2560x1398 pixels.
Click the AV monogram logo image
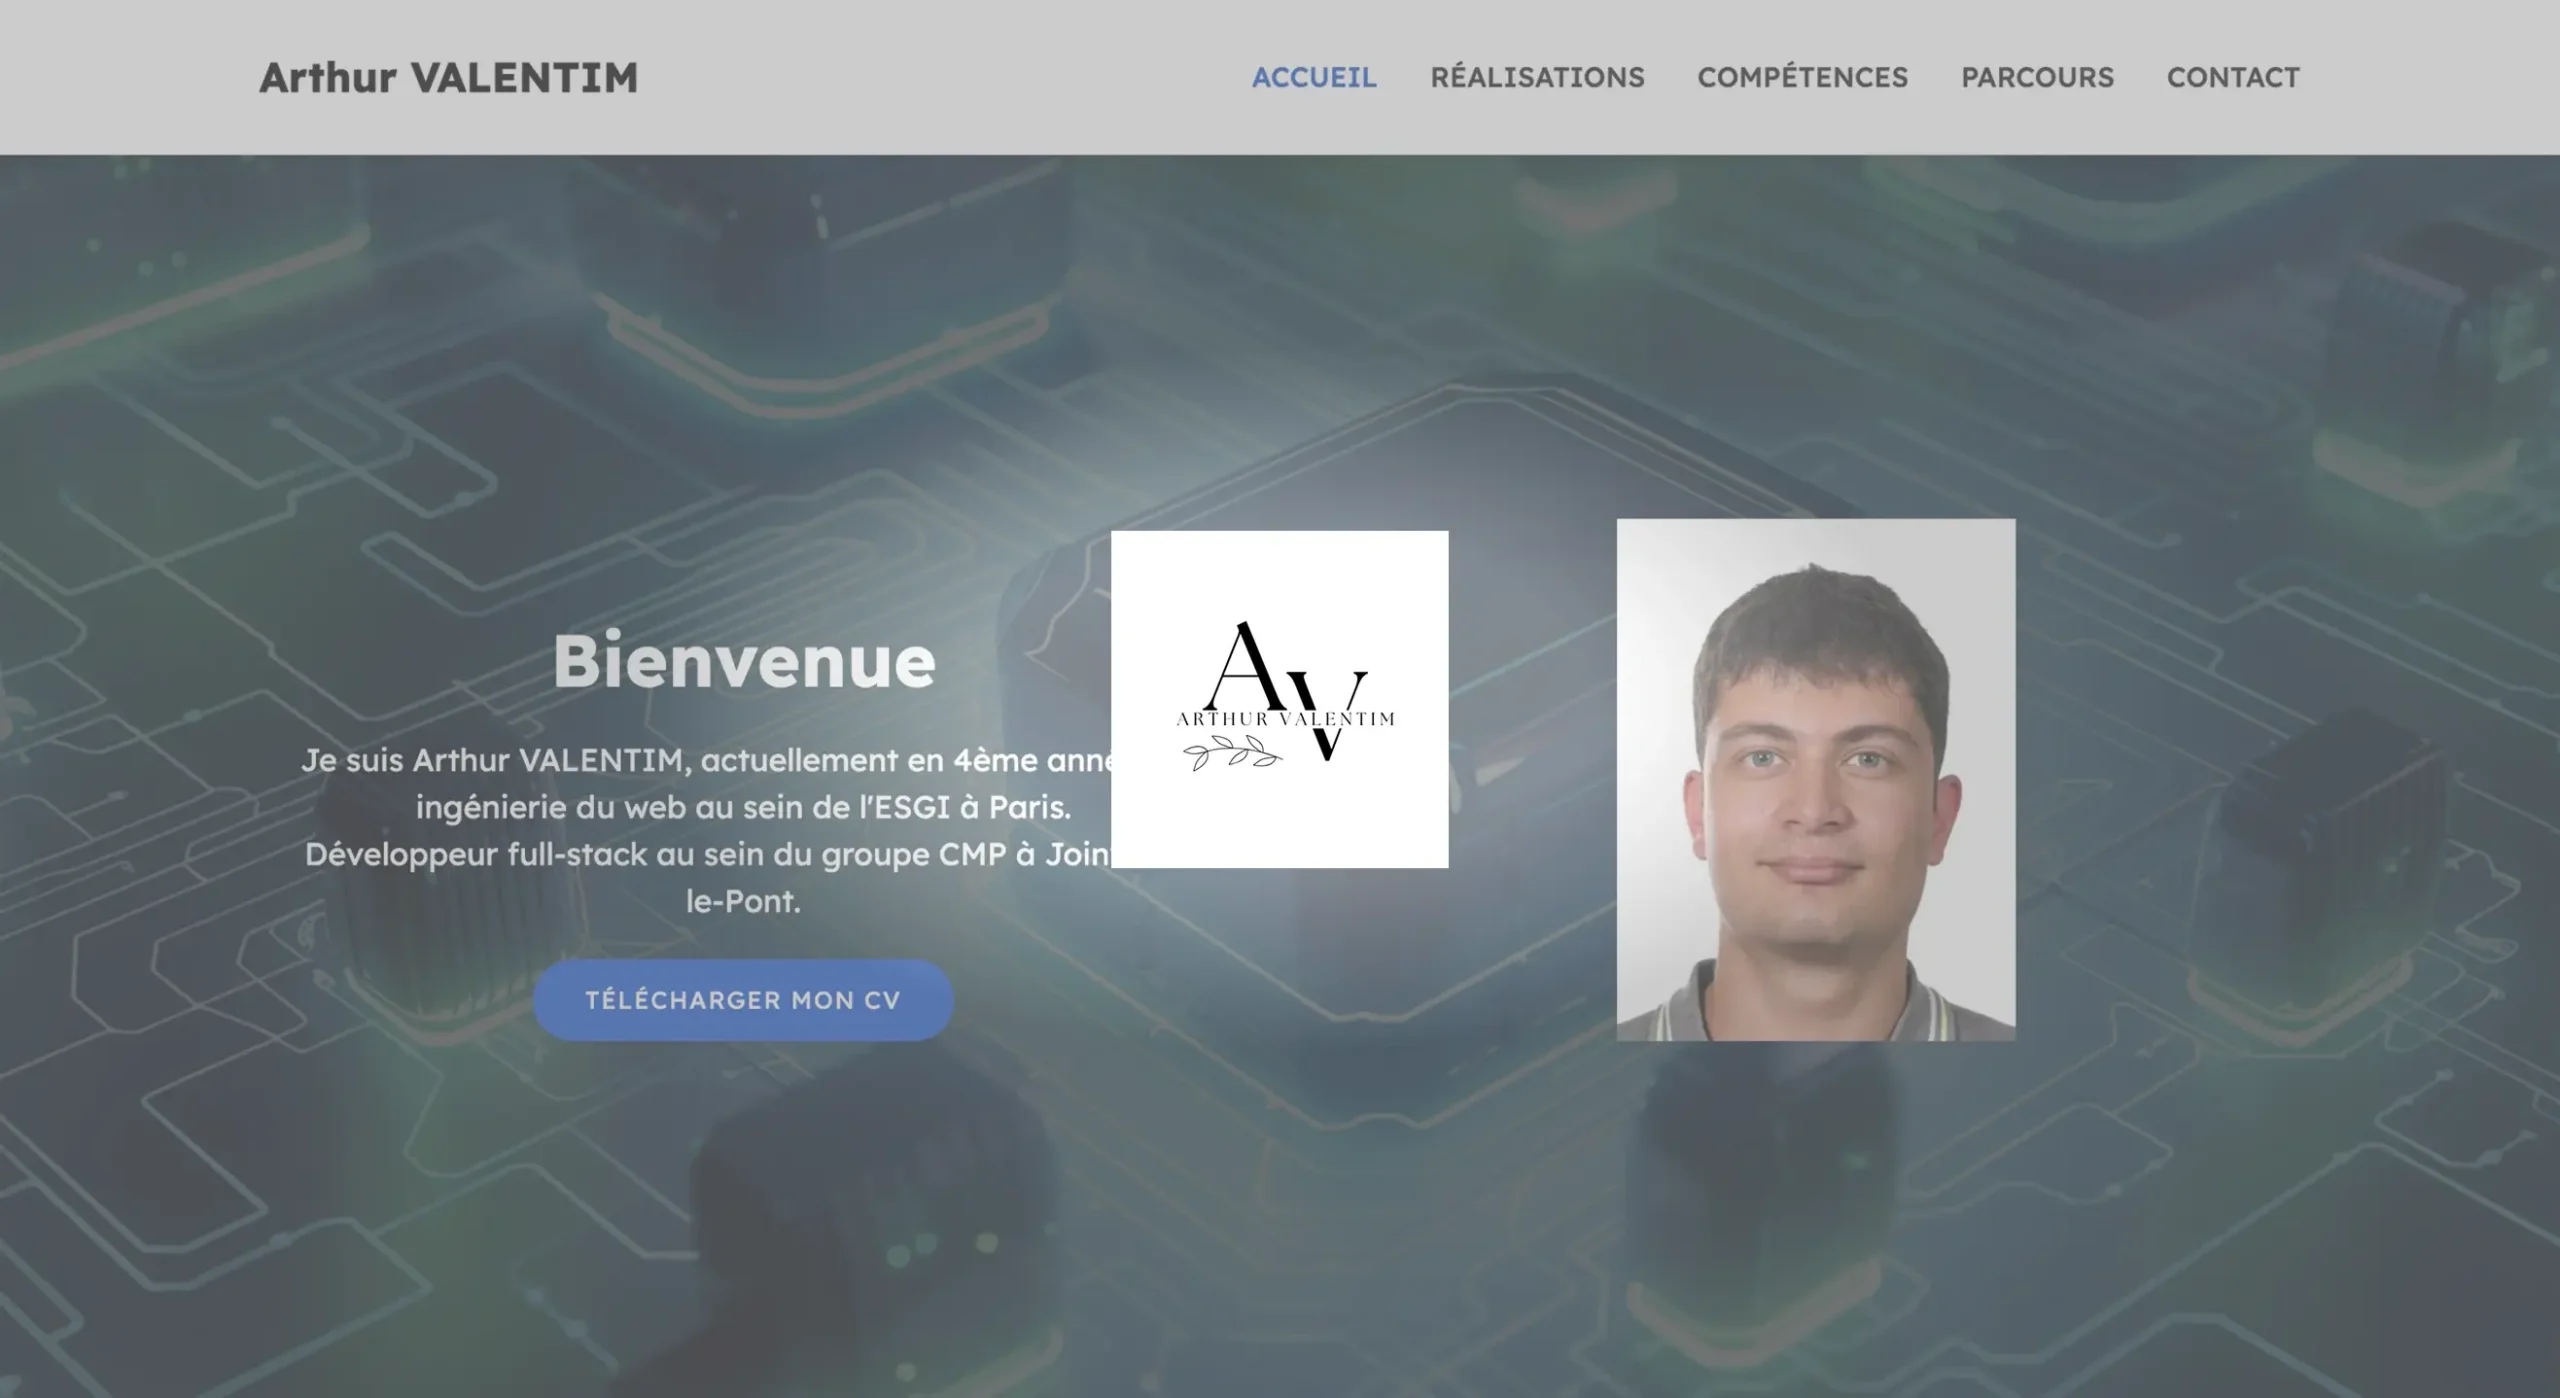click(1279, 699)
